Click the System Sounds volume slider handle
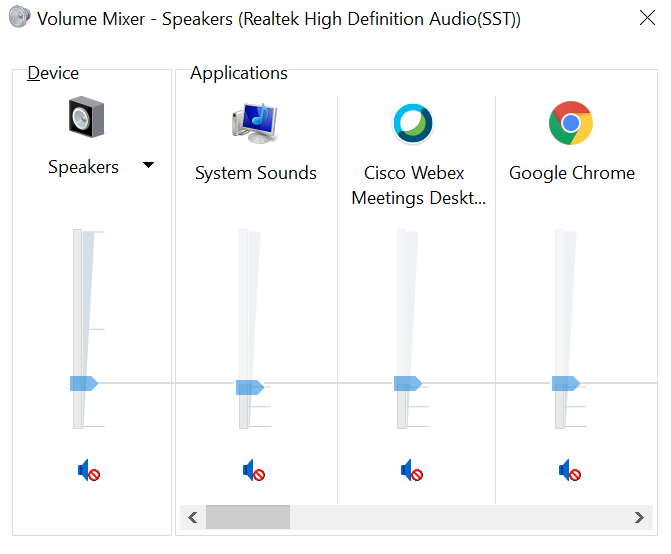 click(249, 387)
